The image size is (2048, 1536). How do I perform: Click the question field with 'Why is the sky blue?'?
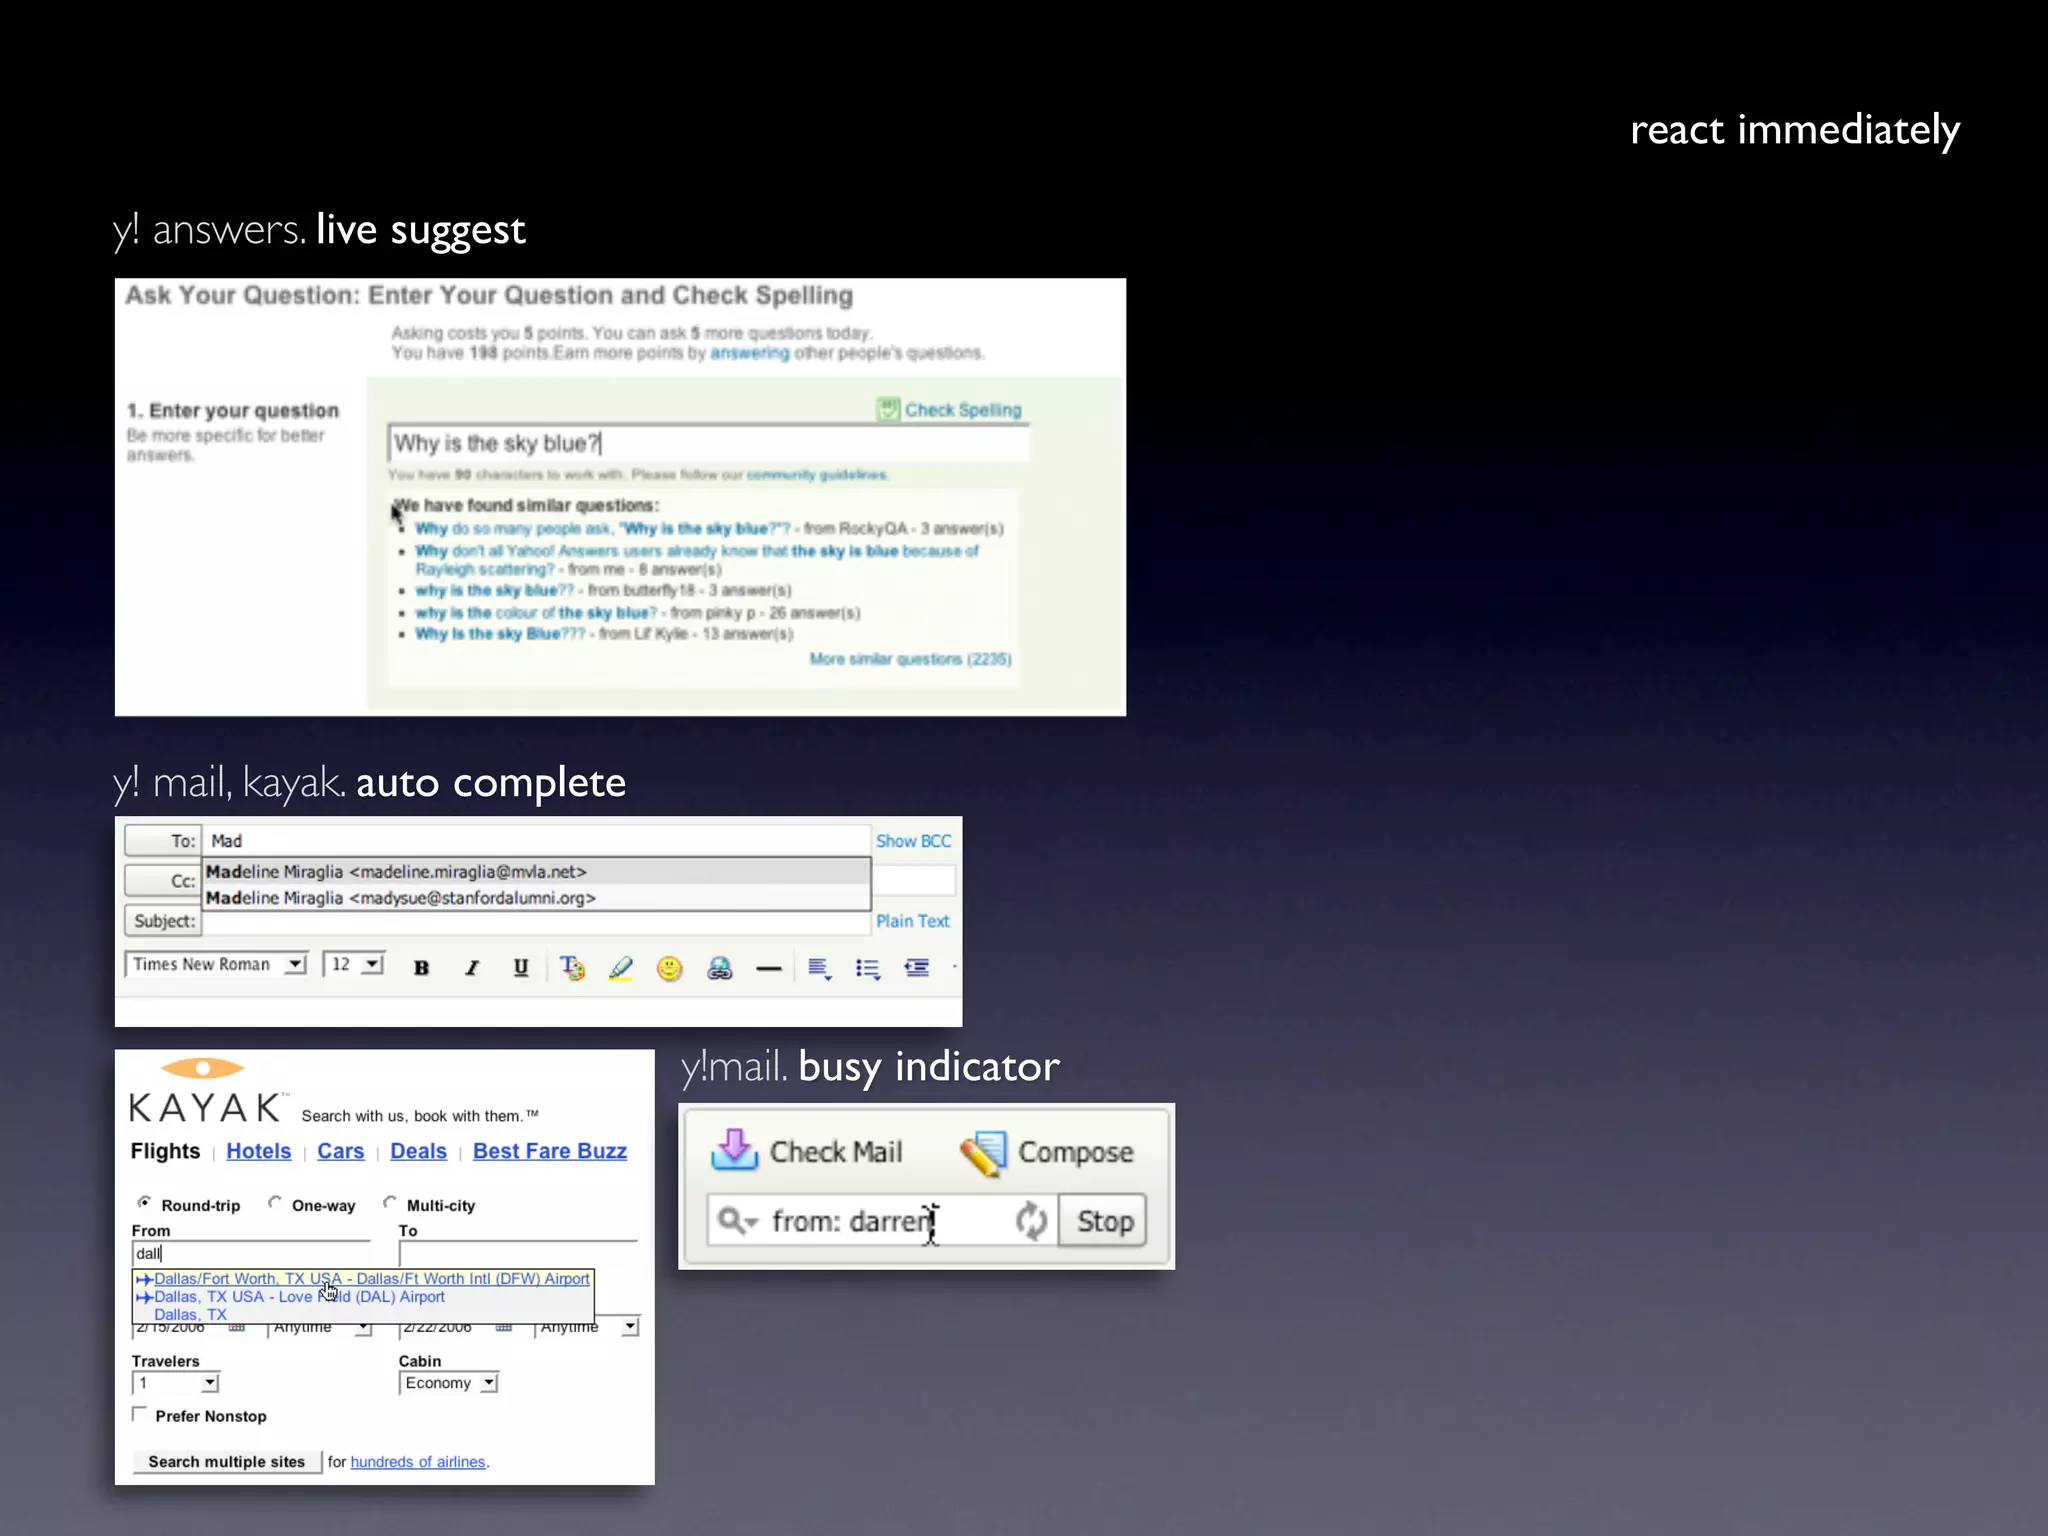coord(708,443)
